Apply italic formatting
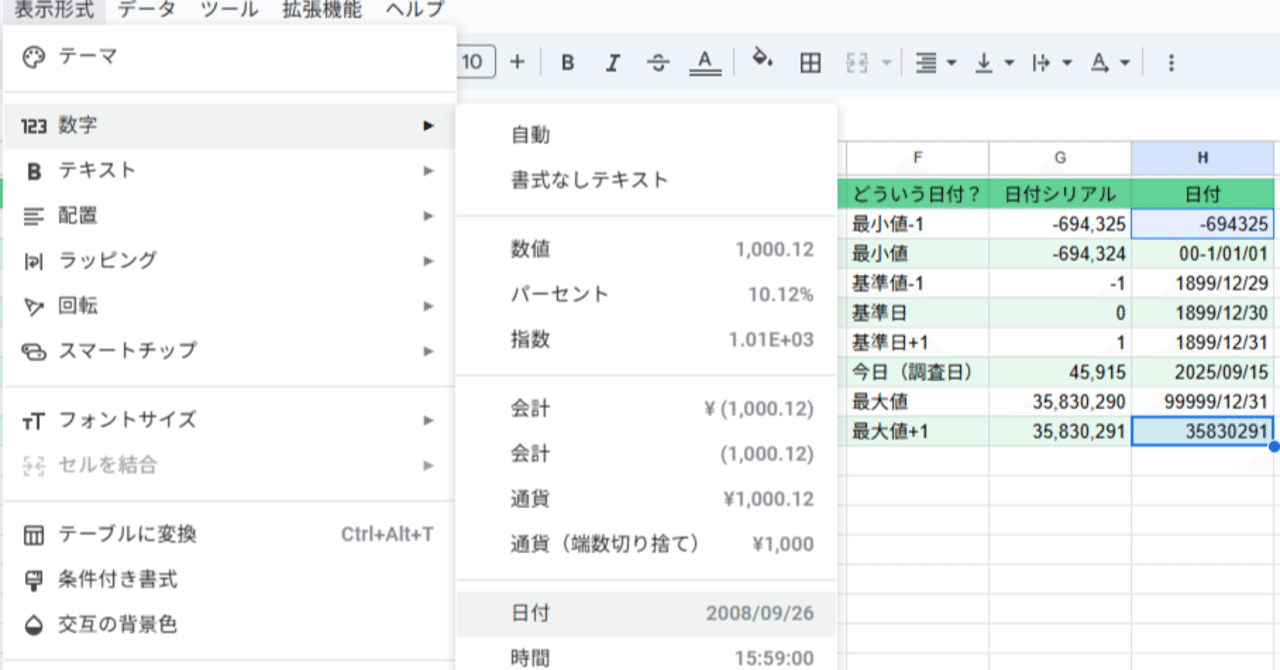This screenshot has width=1280, height=670. [x=612, y=62]
